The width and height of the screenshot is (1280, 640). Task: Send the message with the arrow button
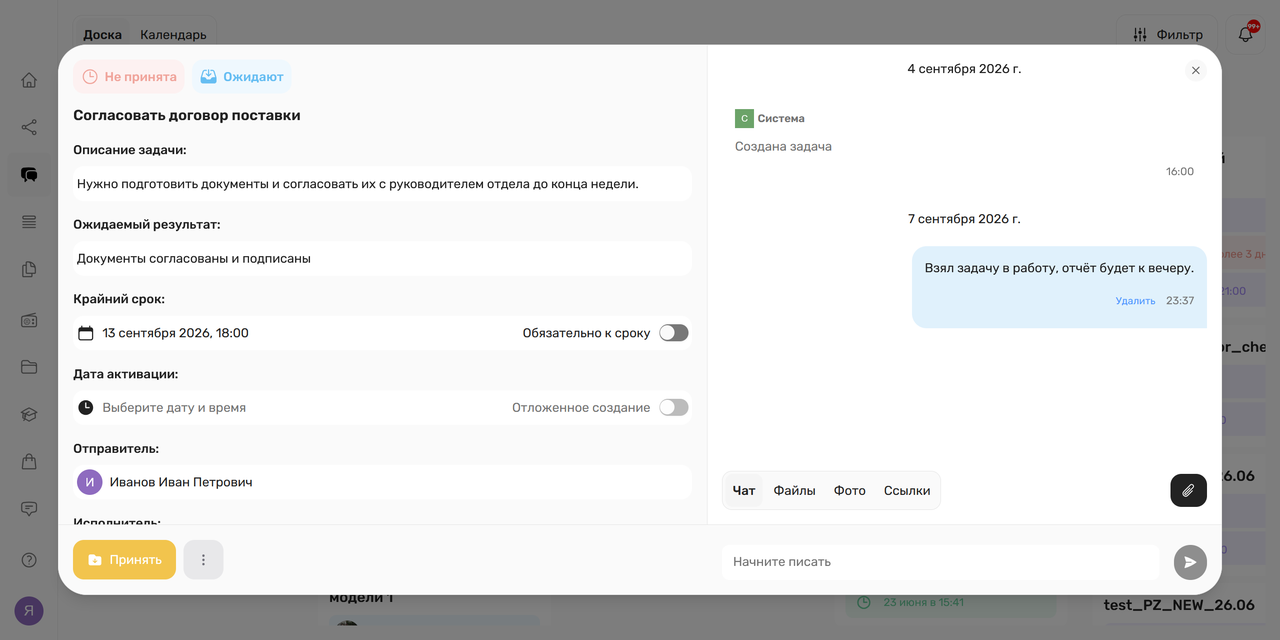coord(1190,562)
